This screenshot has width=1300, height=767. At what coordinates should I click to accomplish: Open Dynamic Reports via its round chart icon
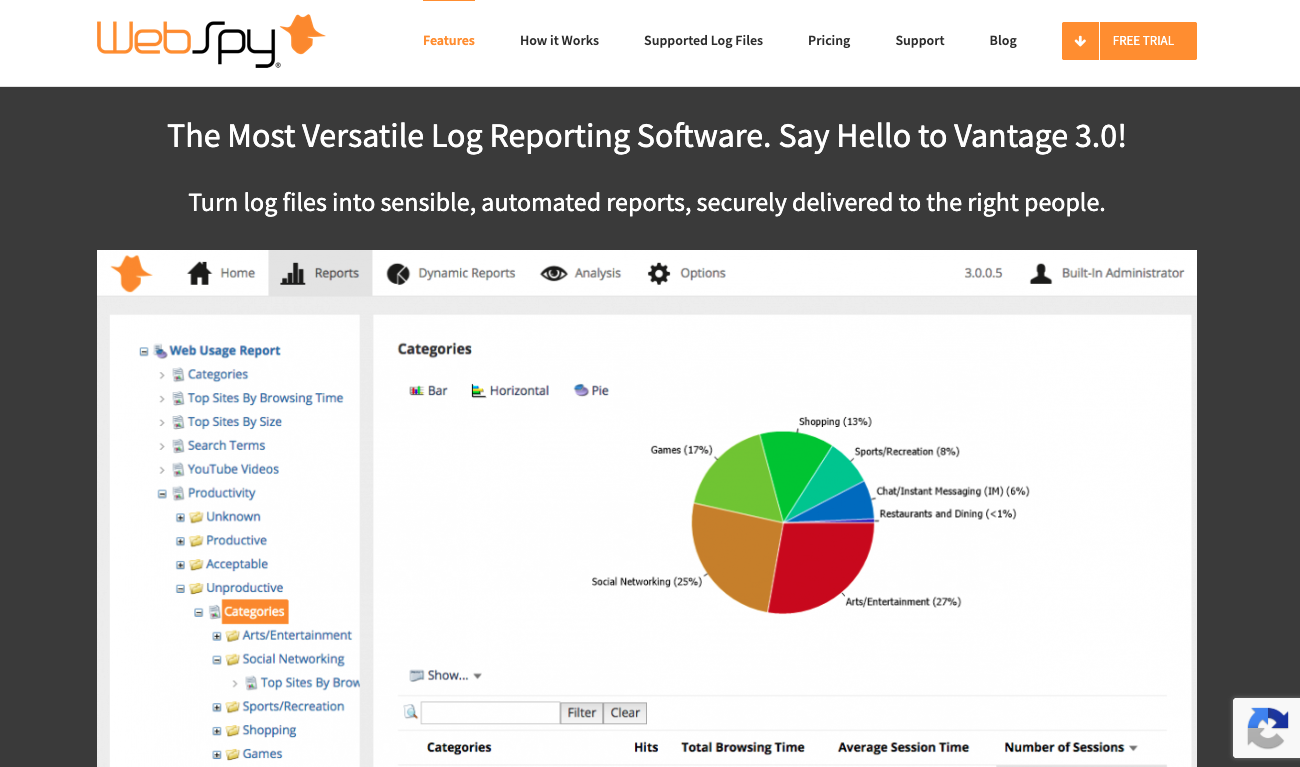point(398,273)
